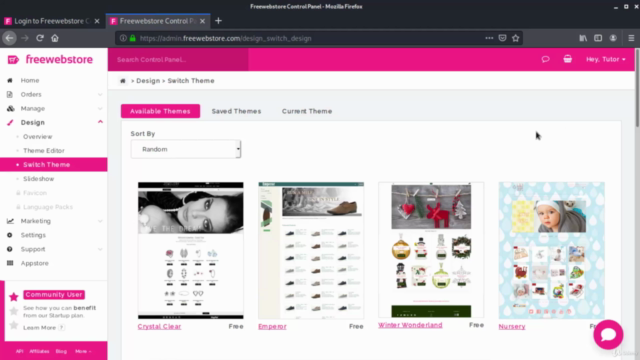
Task: Open the Winter Wonderland theme link
Action: click(410, 325)
